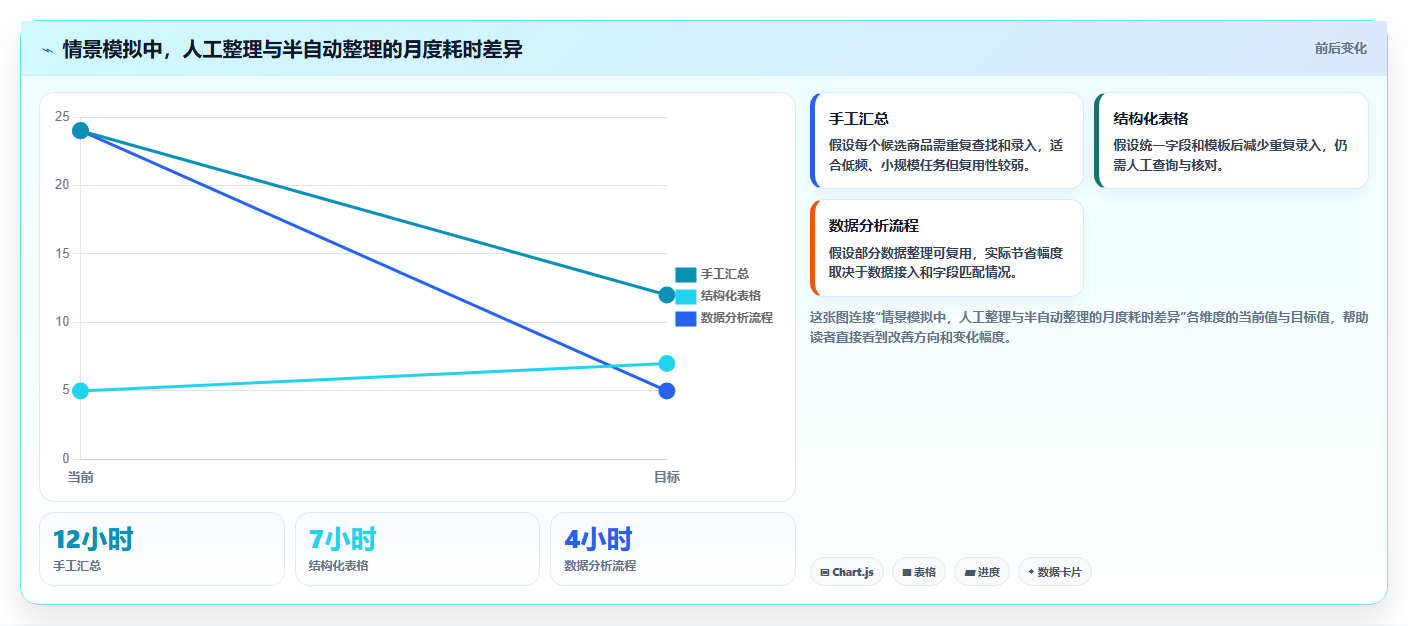Click the y-axis value 10

pos(62,322)
